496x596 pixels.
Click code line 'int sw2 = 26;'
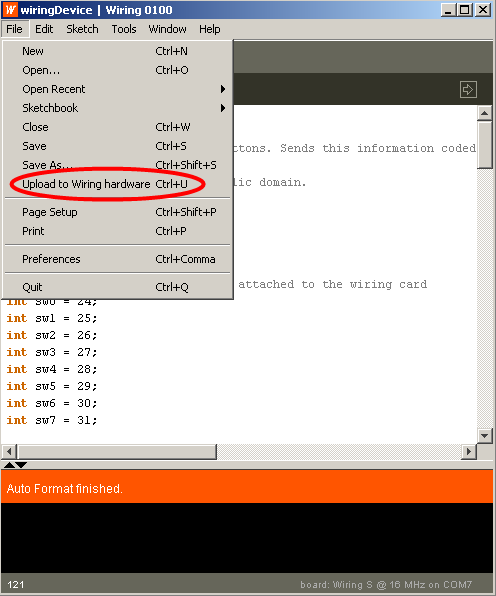[52, 335]
